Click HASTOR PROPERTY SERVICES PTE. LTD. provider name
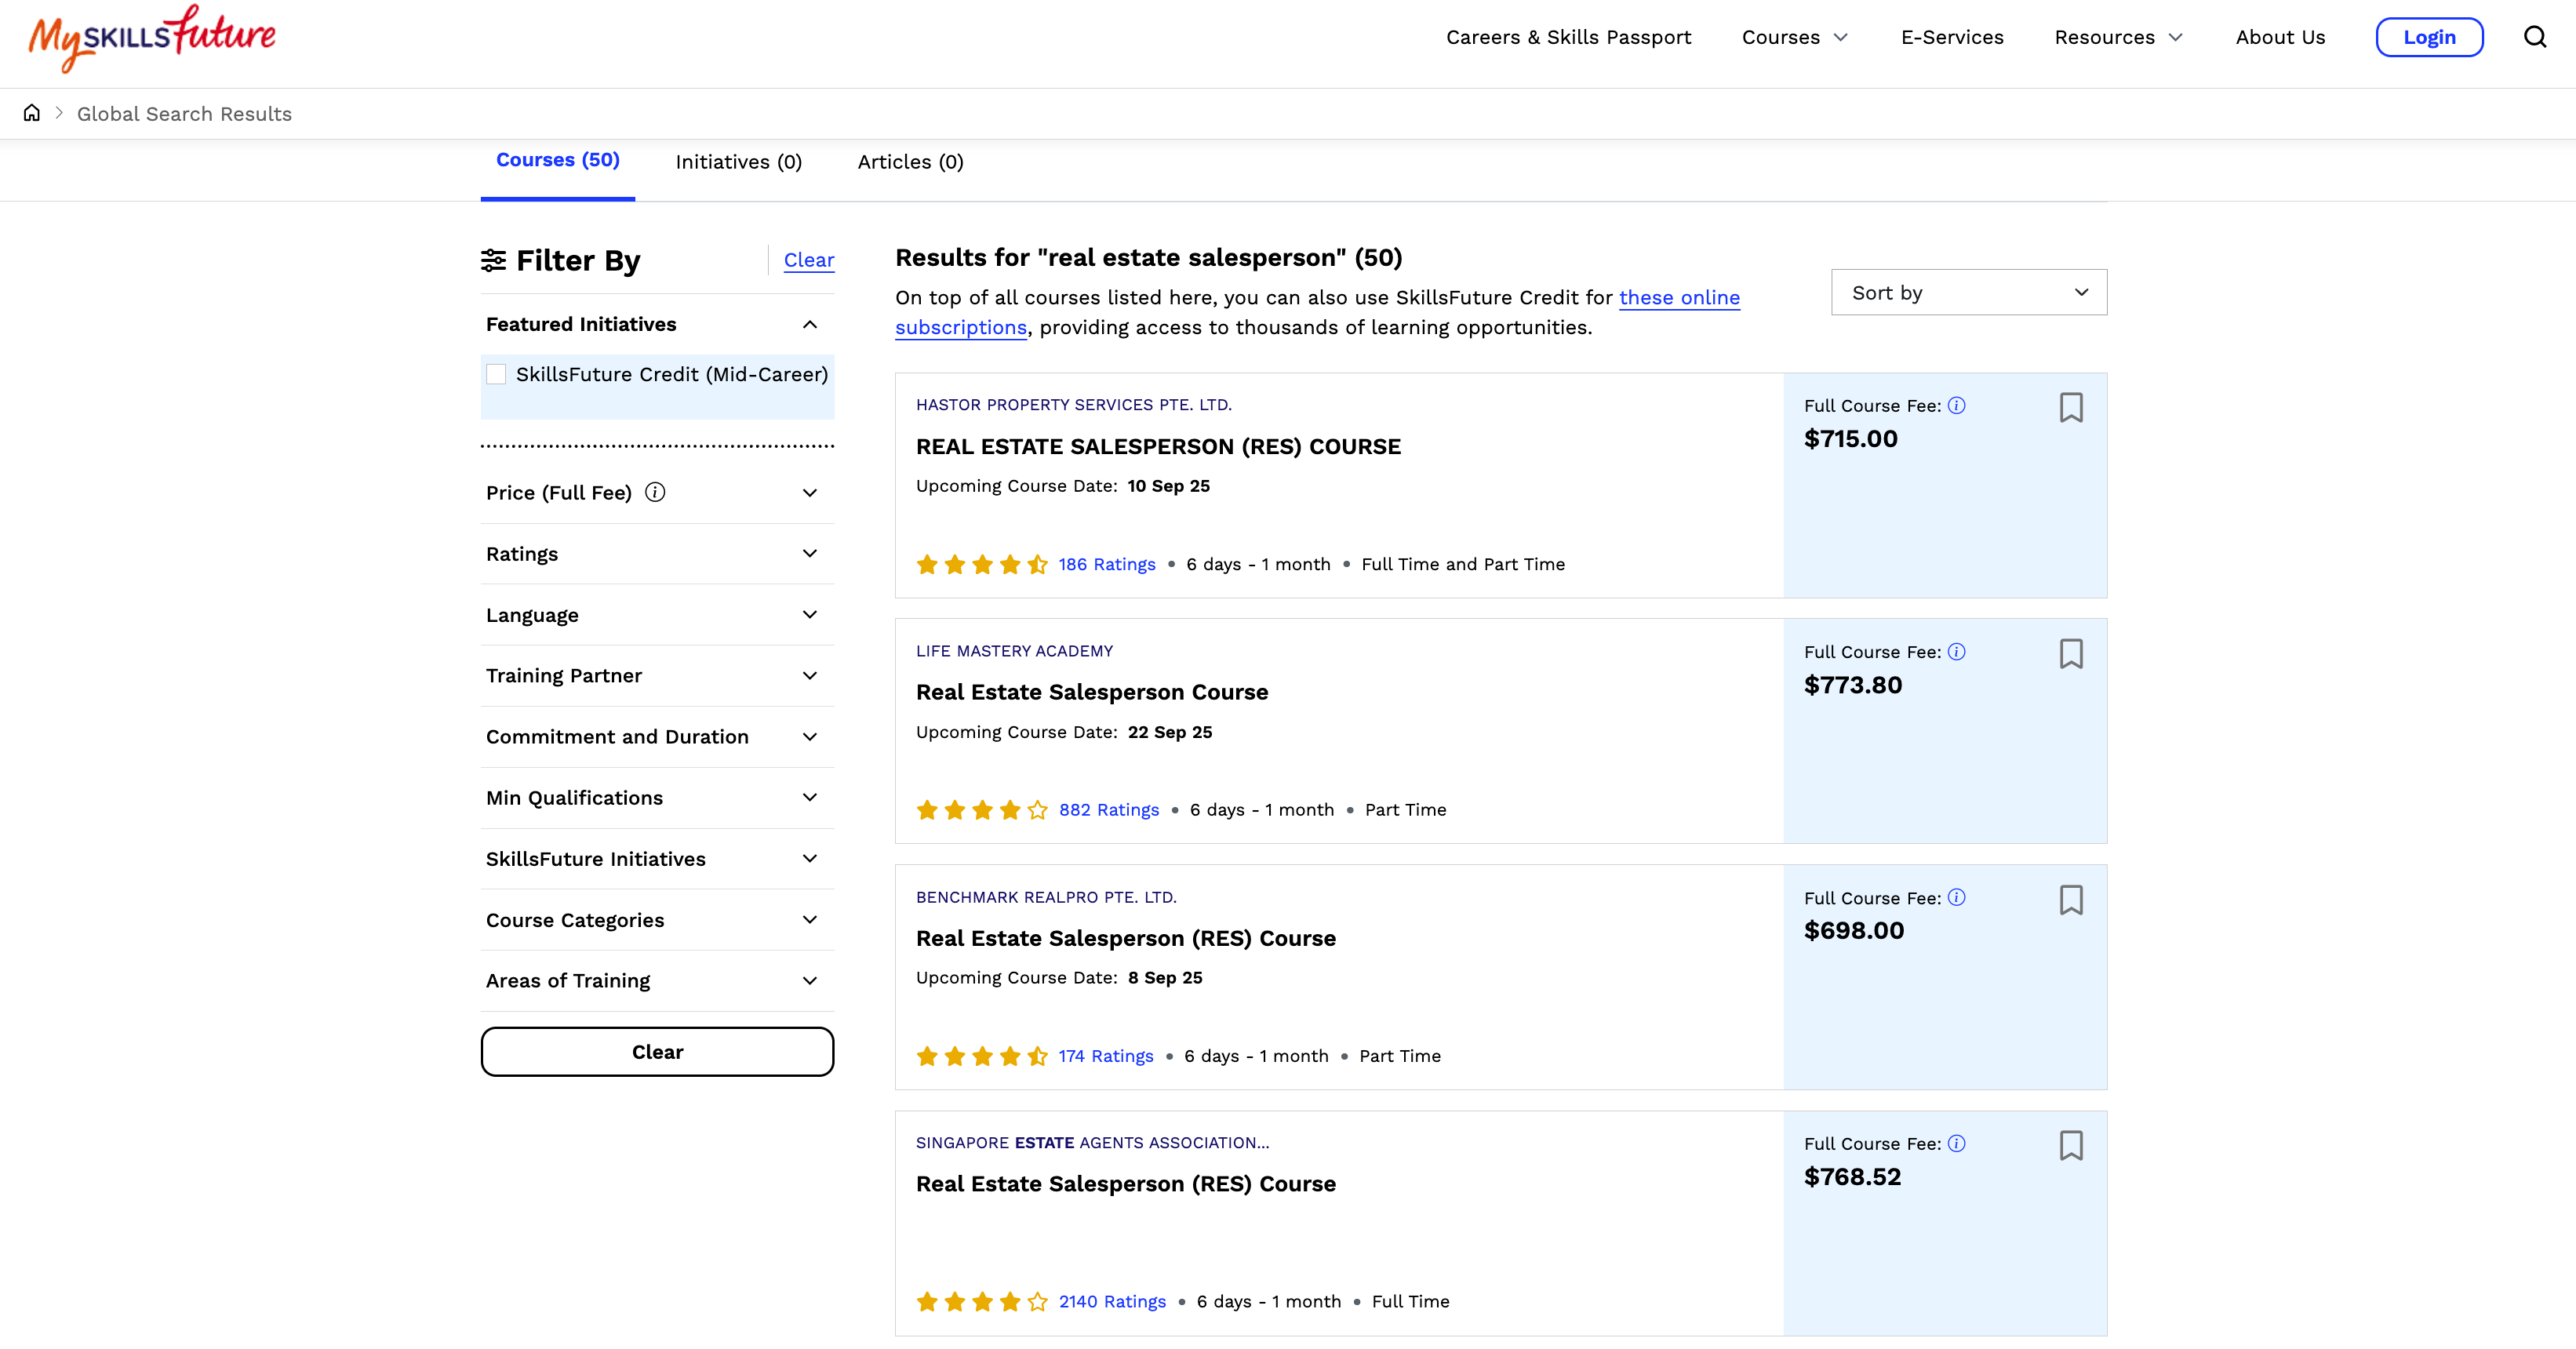Image resolution: width=2576 pixels, height=1349 pixels. pos(1073,405)
